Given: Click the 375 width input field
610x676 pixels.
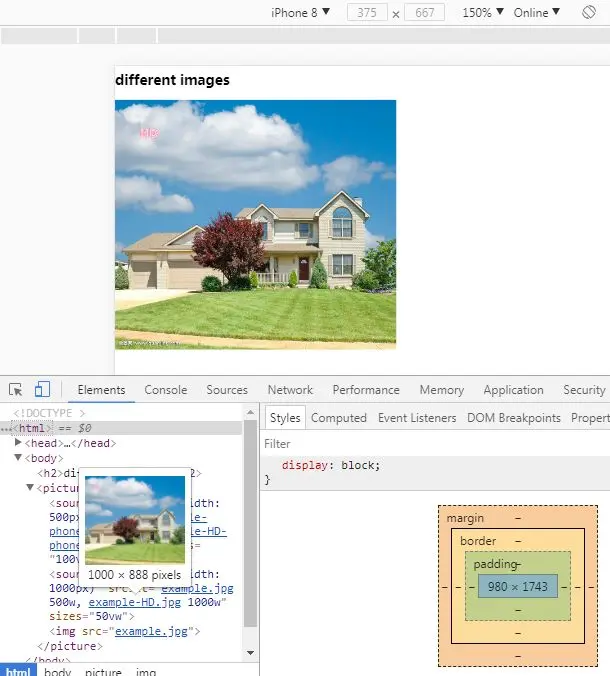Looking at the screenshot, I should 367,13.
